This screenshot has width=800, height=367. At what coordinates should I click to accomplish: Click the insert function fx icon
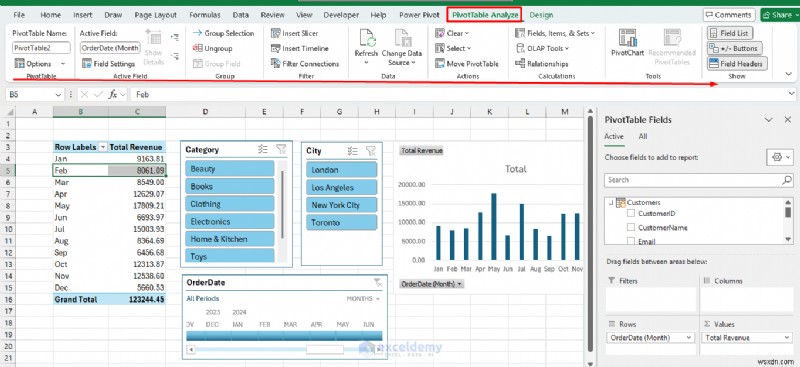coord(113,94)
